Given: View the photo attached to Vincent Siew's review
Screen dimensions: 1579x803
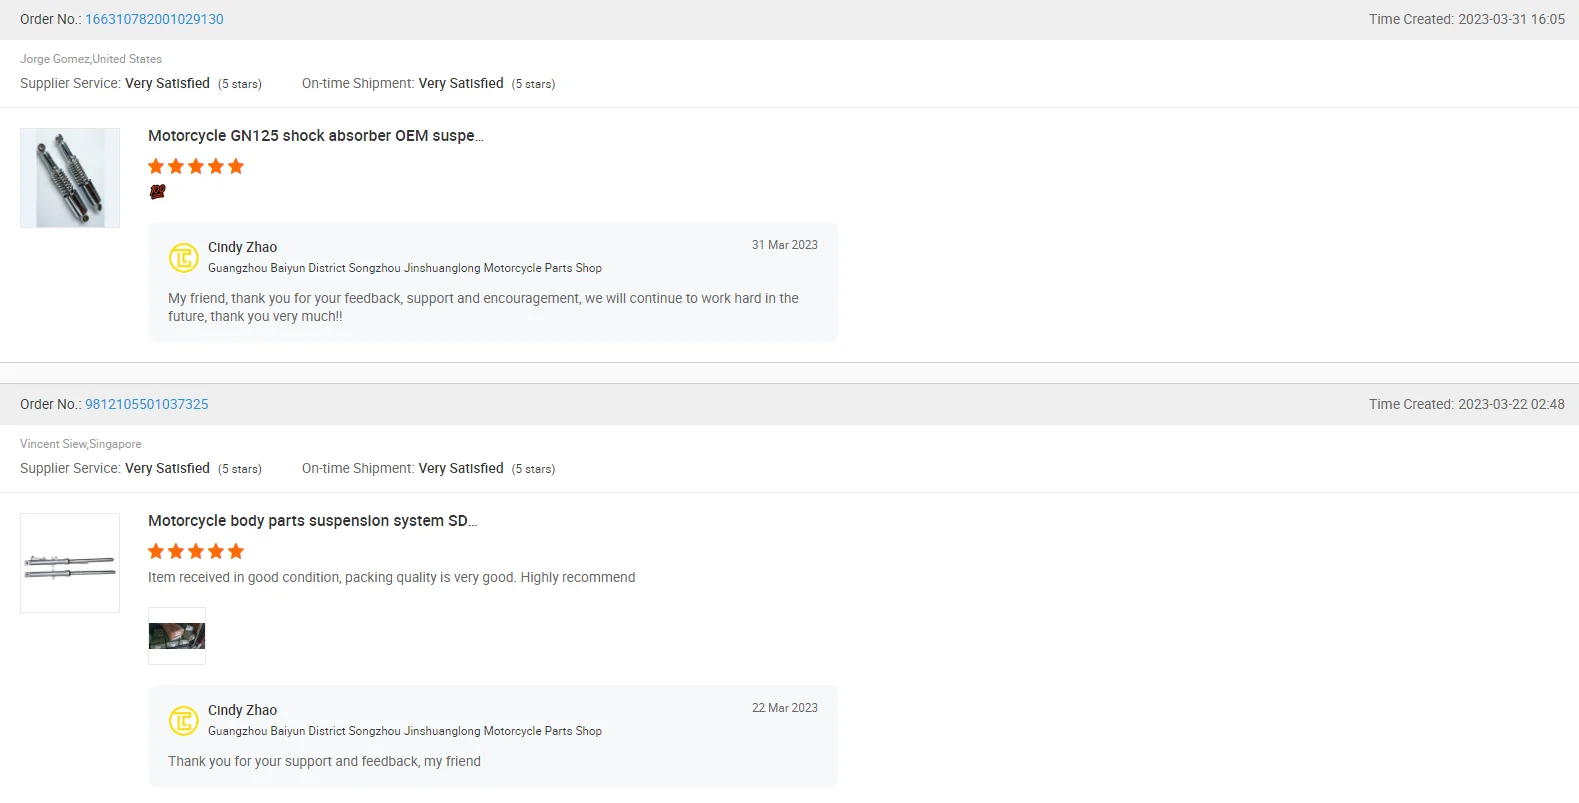Looking at the screenshot, I should click(177, 636).
